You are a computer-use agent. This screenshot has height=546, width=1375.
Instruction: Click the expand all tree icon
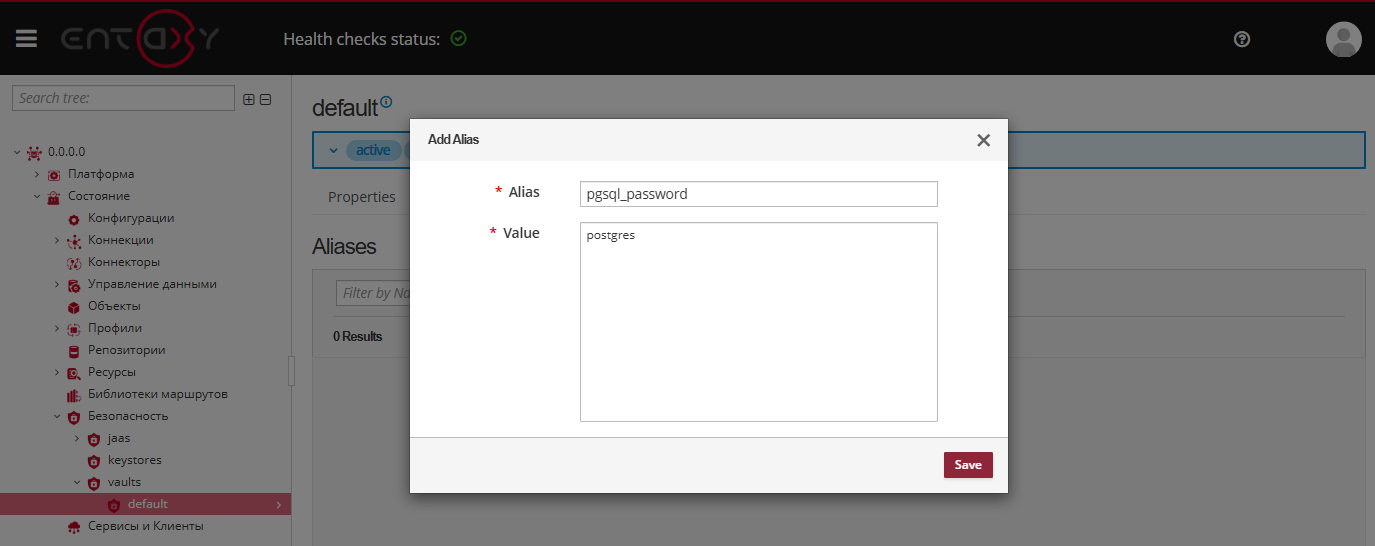[249, 99]
